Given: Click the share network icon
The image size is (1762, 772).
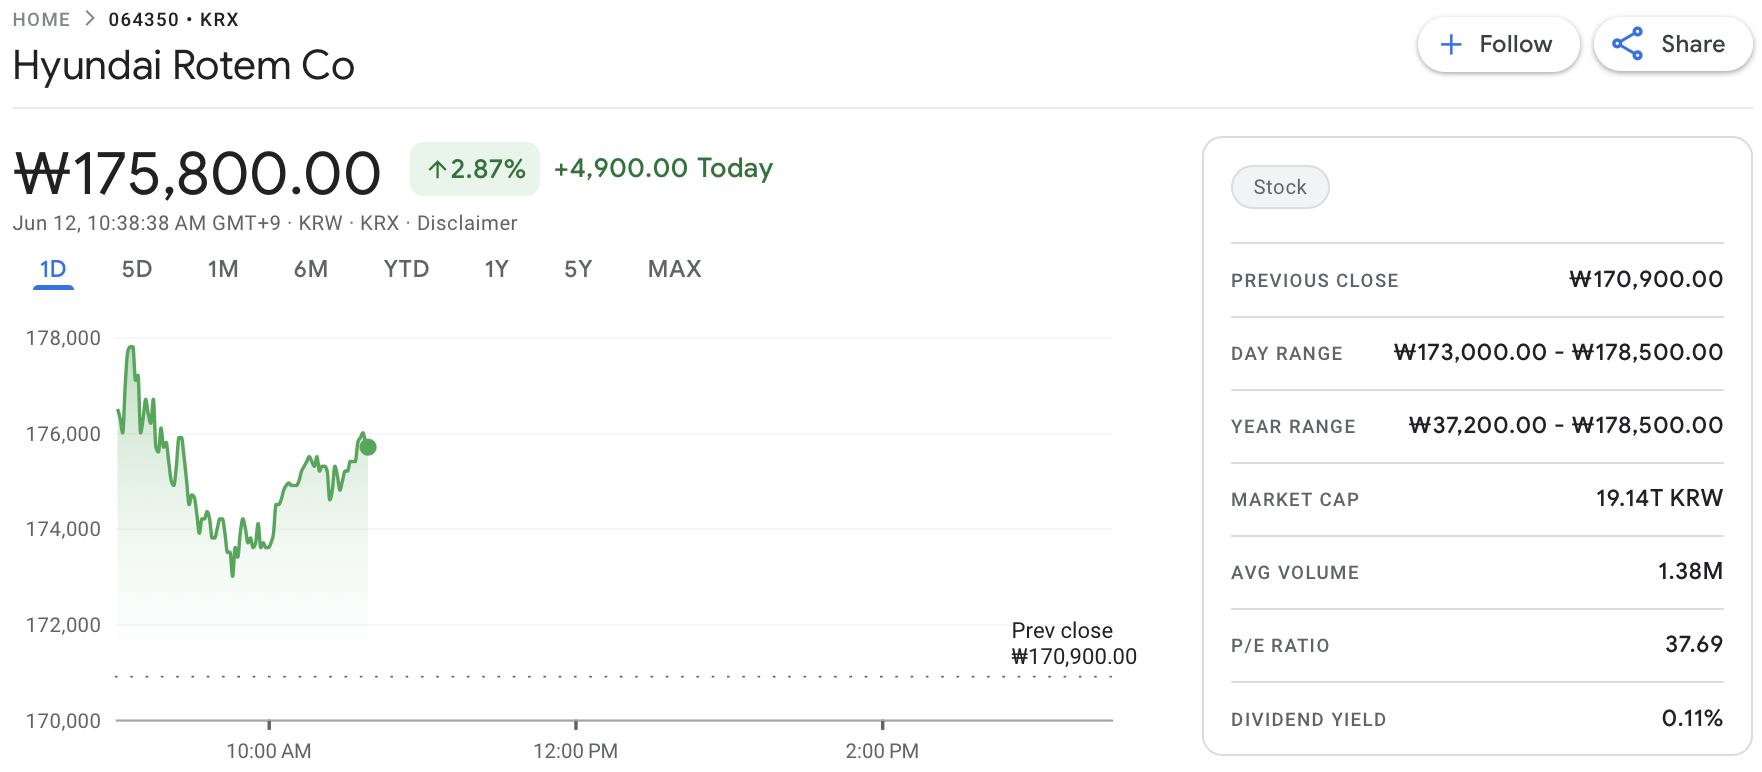Looking at the screenshot, I should (1627, 44).
